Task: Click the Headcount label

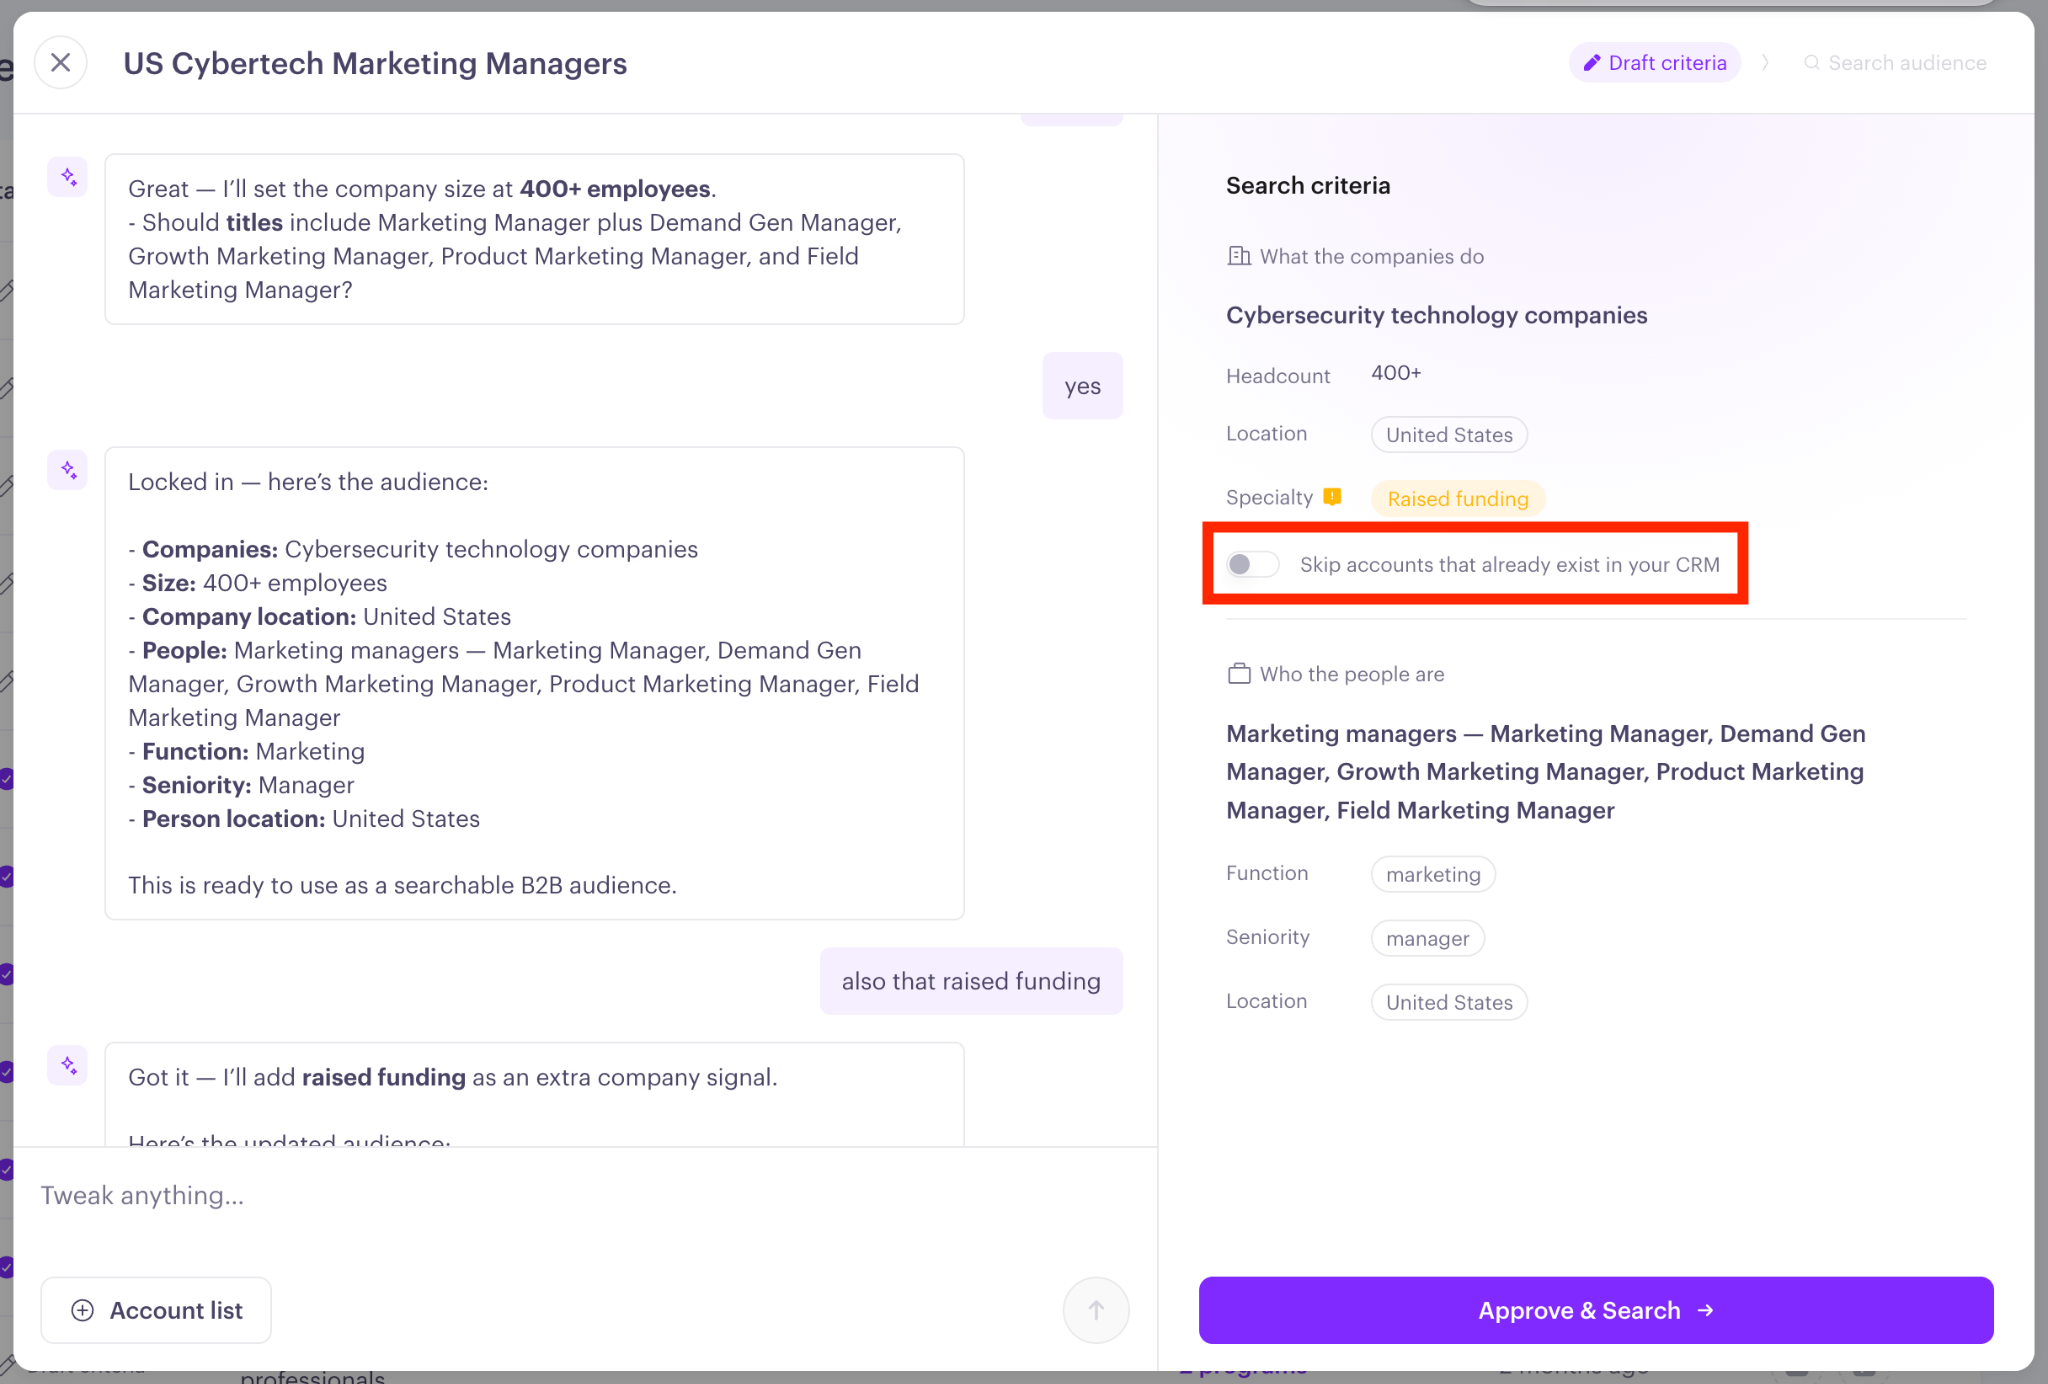Action: point(1278,376)
